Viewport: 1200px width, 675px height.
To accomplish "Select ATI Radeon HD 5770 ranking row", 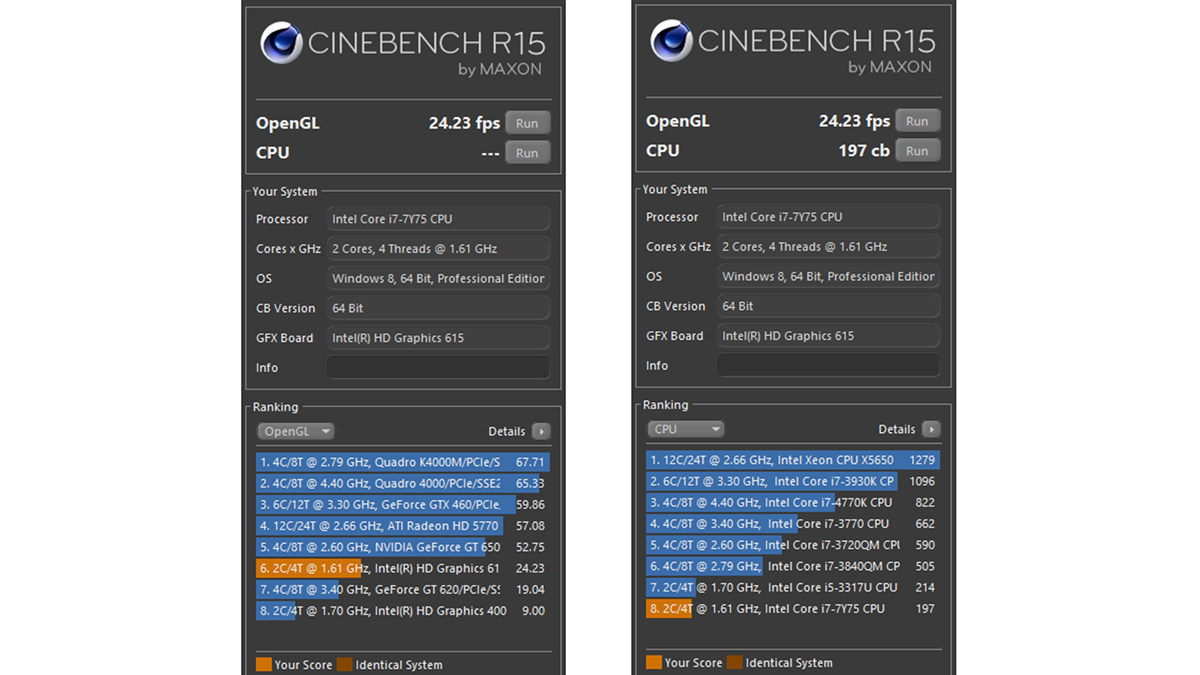I will click(x=403, y=525).
